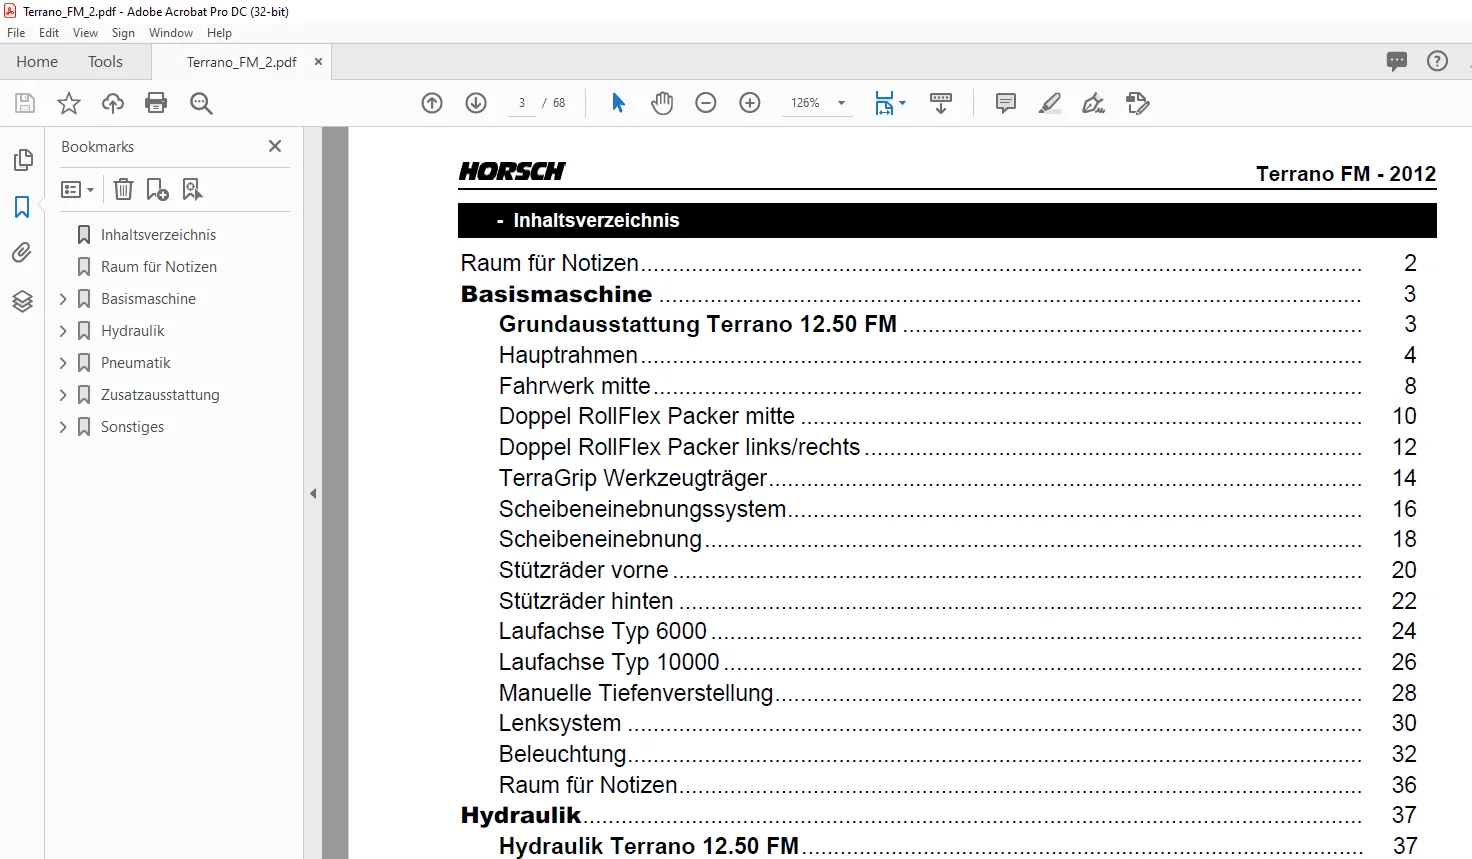Go to previous page arrow
1472x859 pixels.
pos(432,103)
